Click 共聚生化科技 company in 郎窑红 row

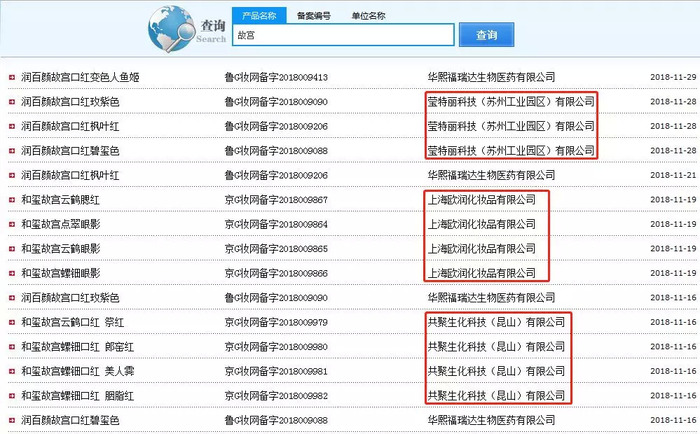point(496,346)
